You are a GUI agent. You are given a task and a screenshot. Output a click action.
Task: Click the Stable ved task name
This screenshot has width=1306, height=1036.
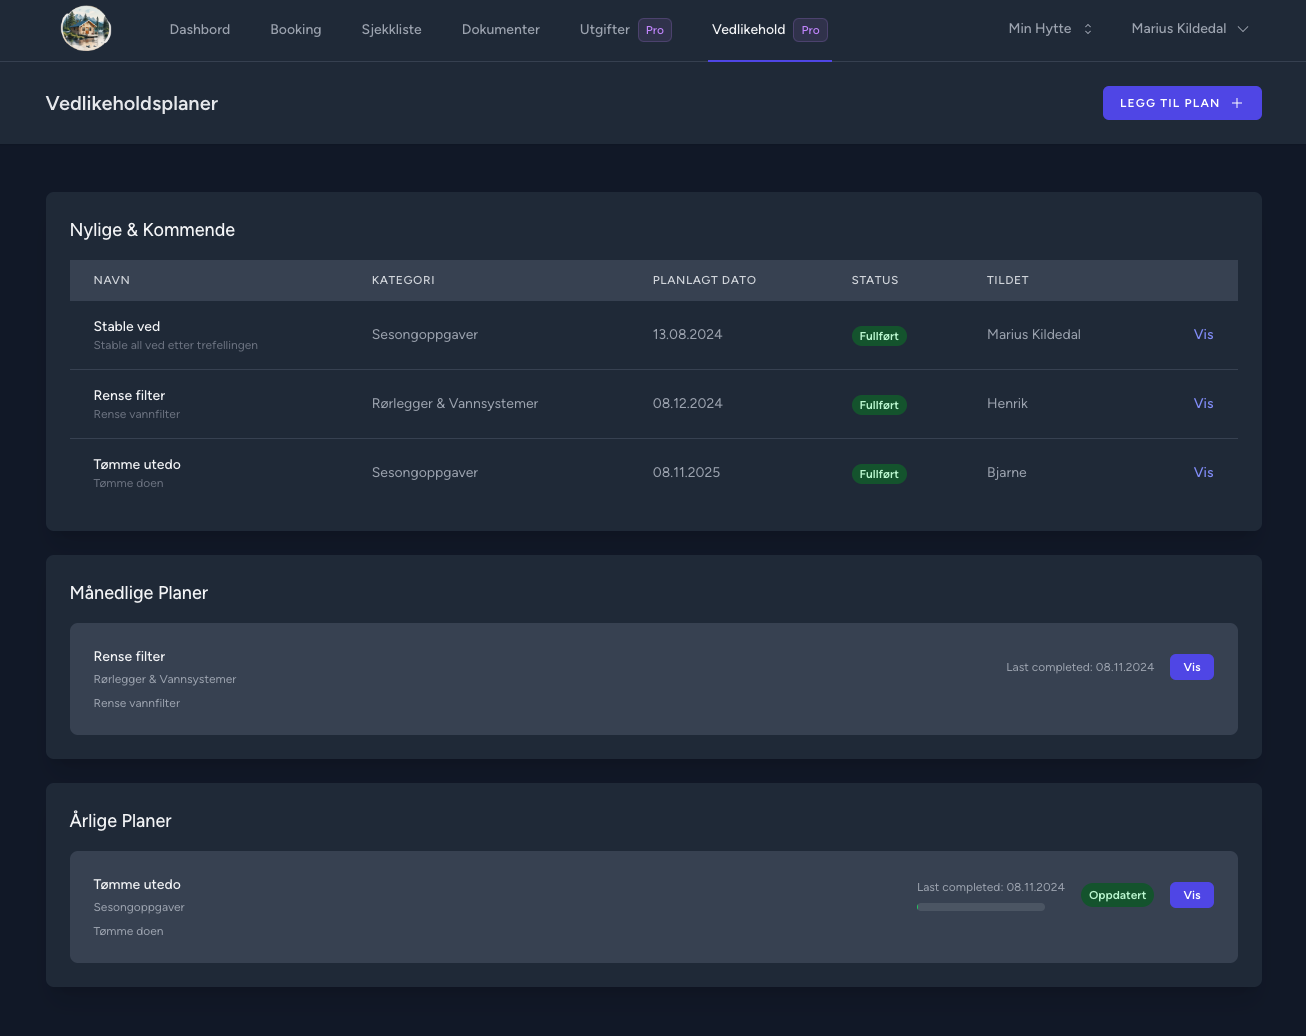(x=127, y=327)
